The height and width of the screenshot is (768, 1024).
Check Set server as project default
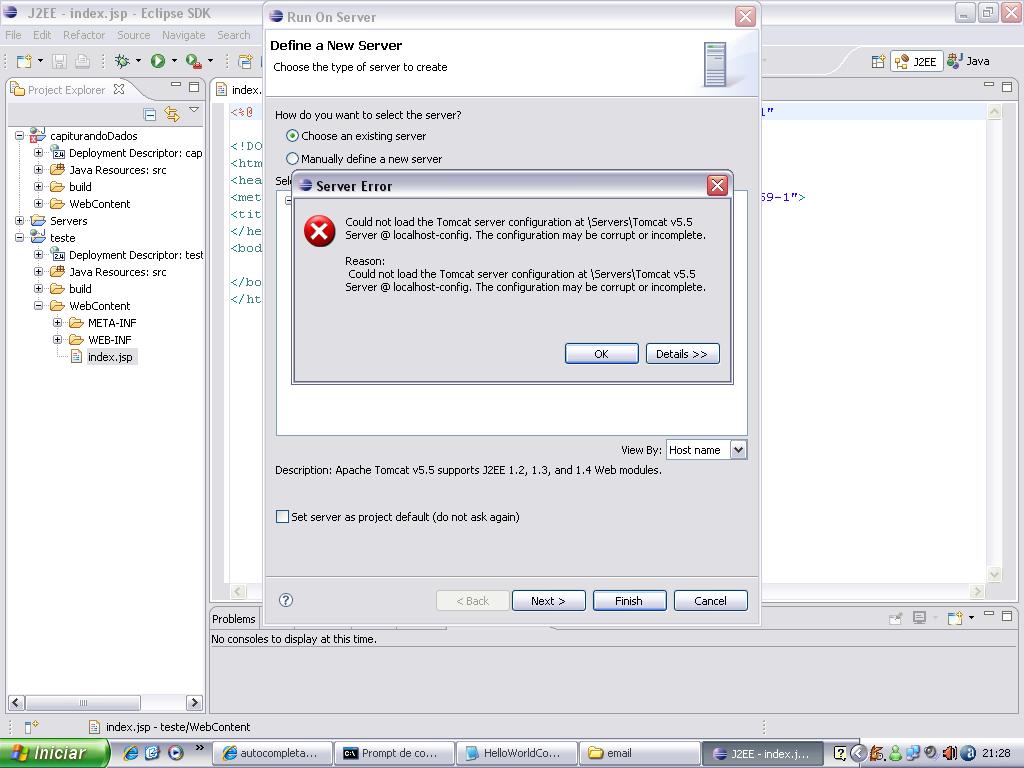coord(282,517)
